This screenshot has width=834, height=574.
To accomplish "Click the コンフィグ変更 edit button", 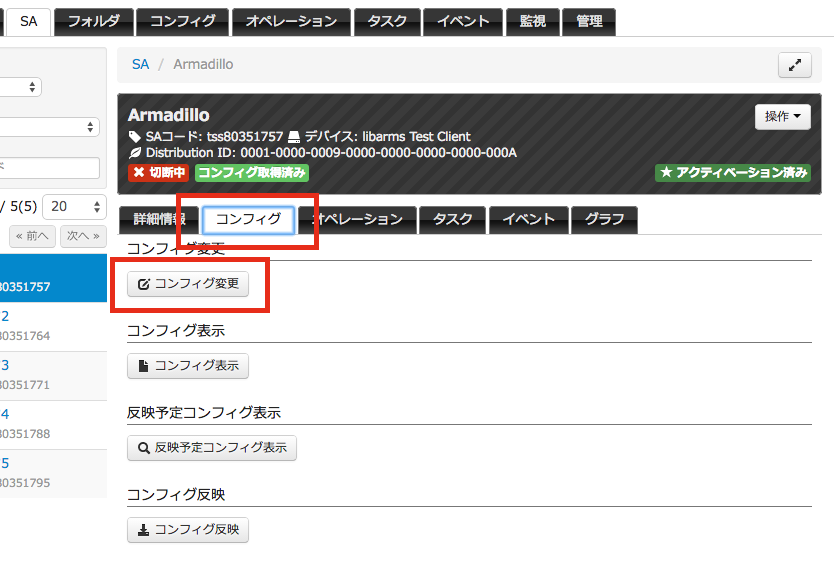I will [188, 284].
